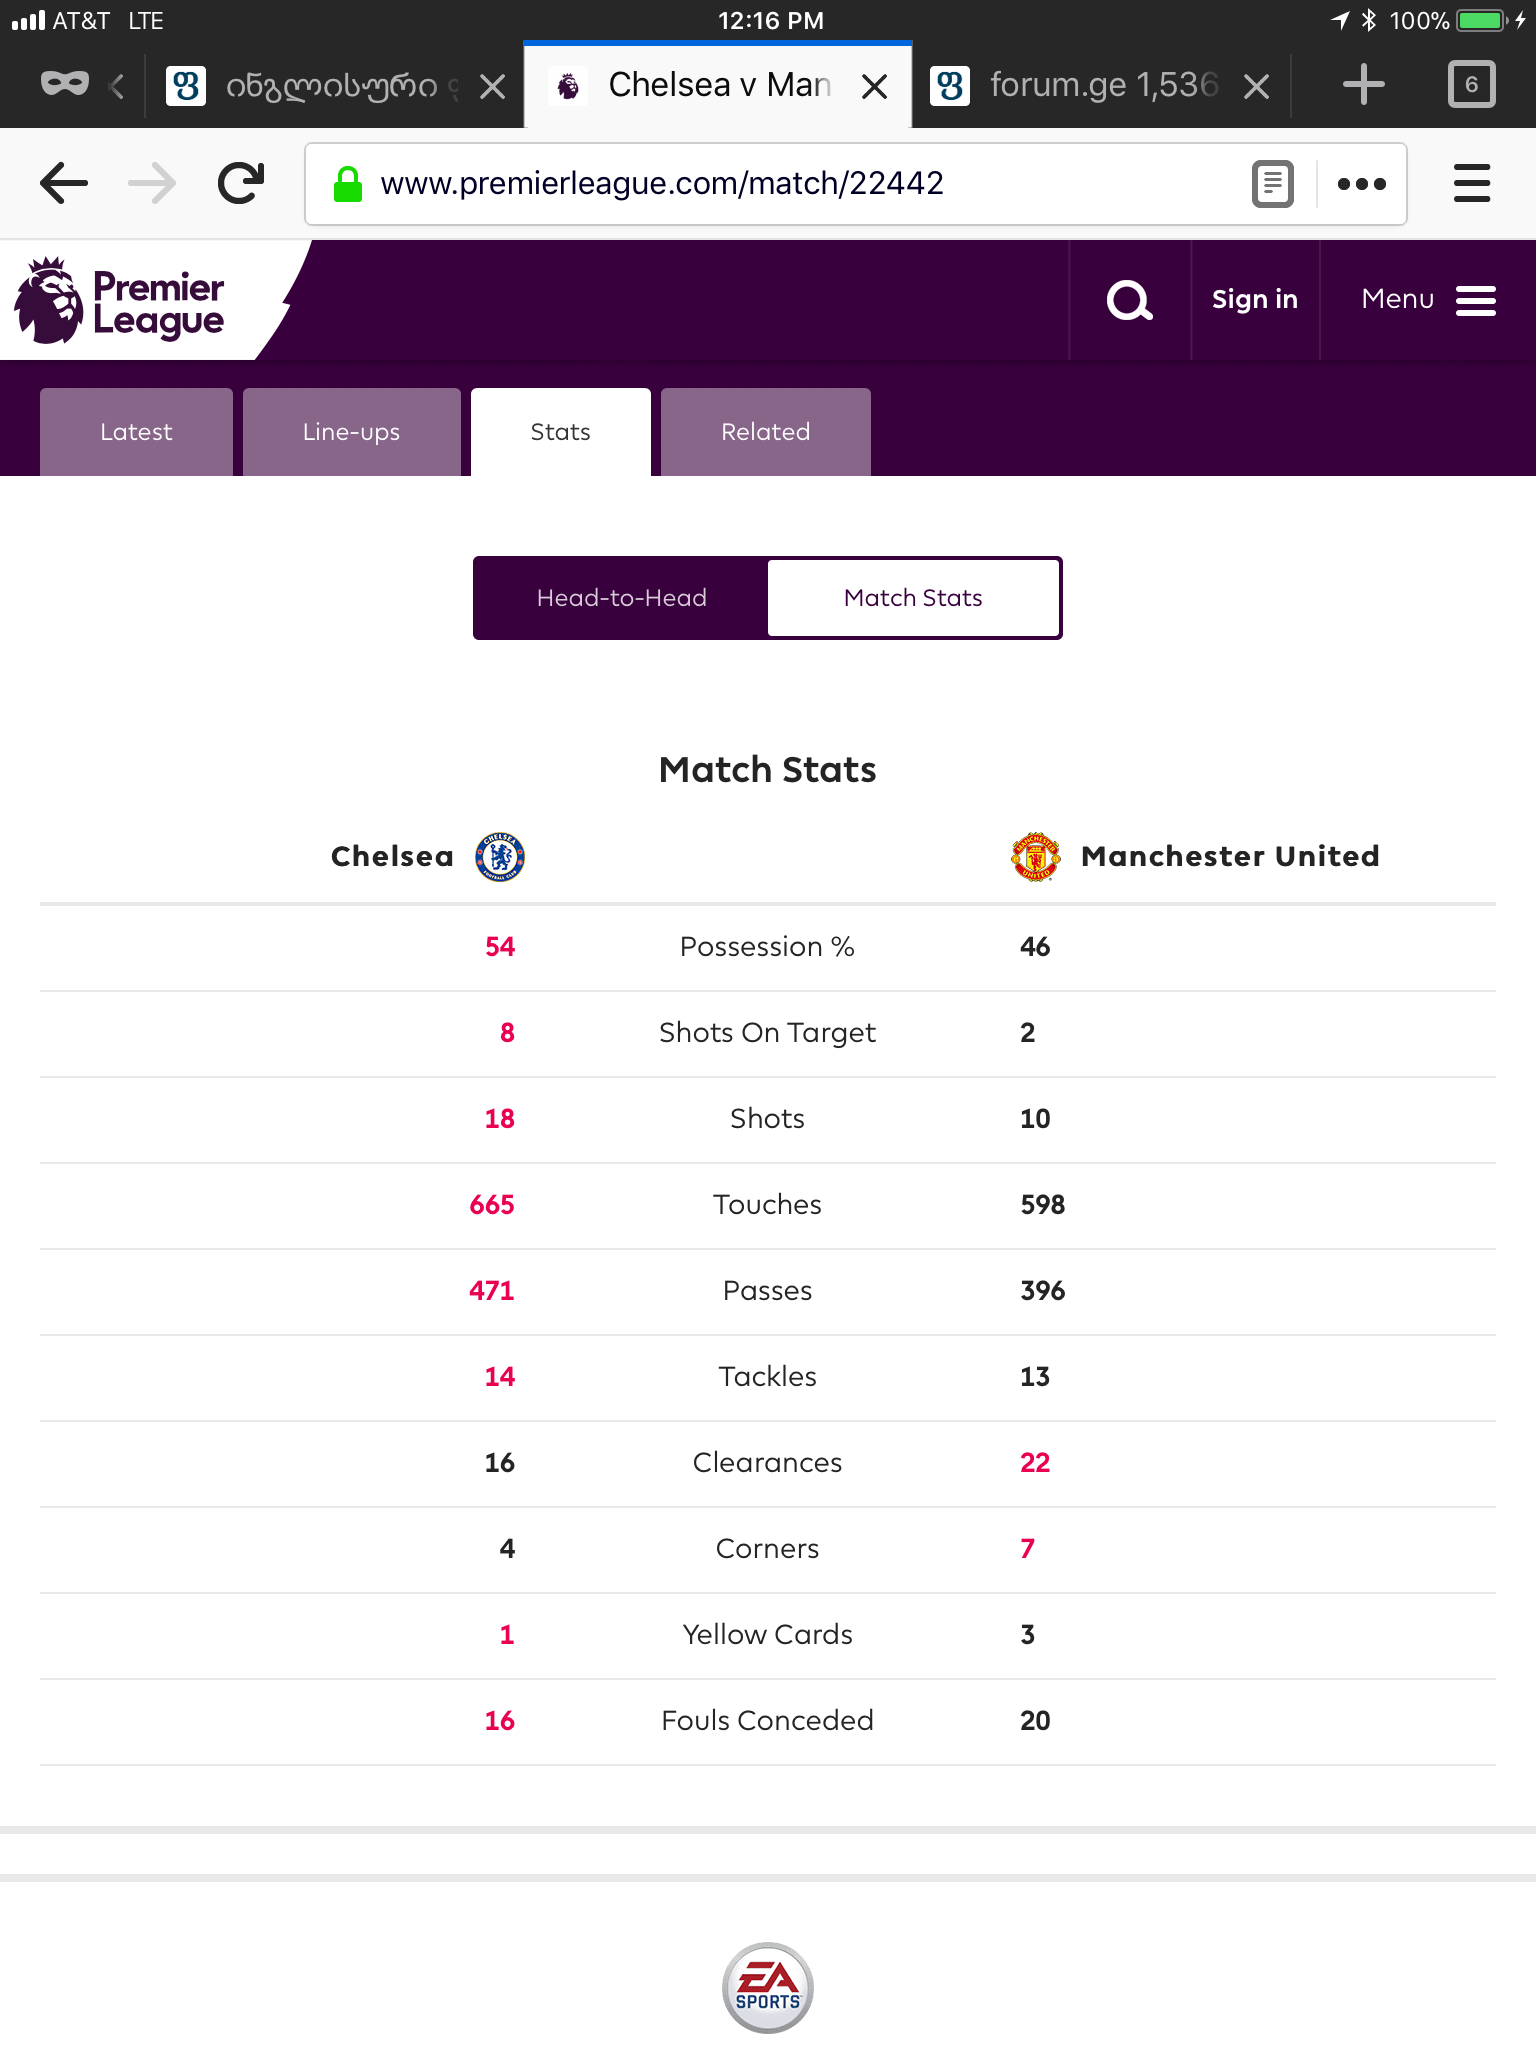Switch to the Latest tab
The image size is (1536, 2048).
[x=136, y=432]
